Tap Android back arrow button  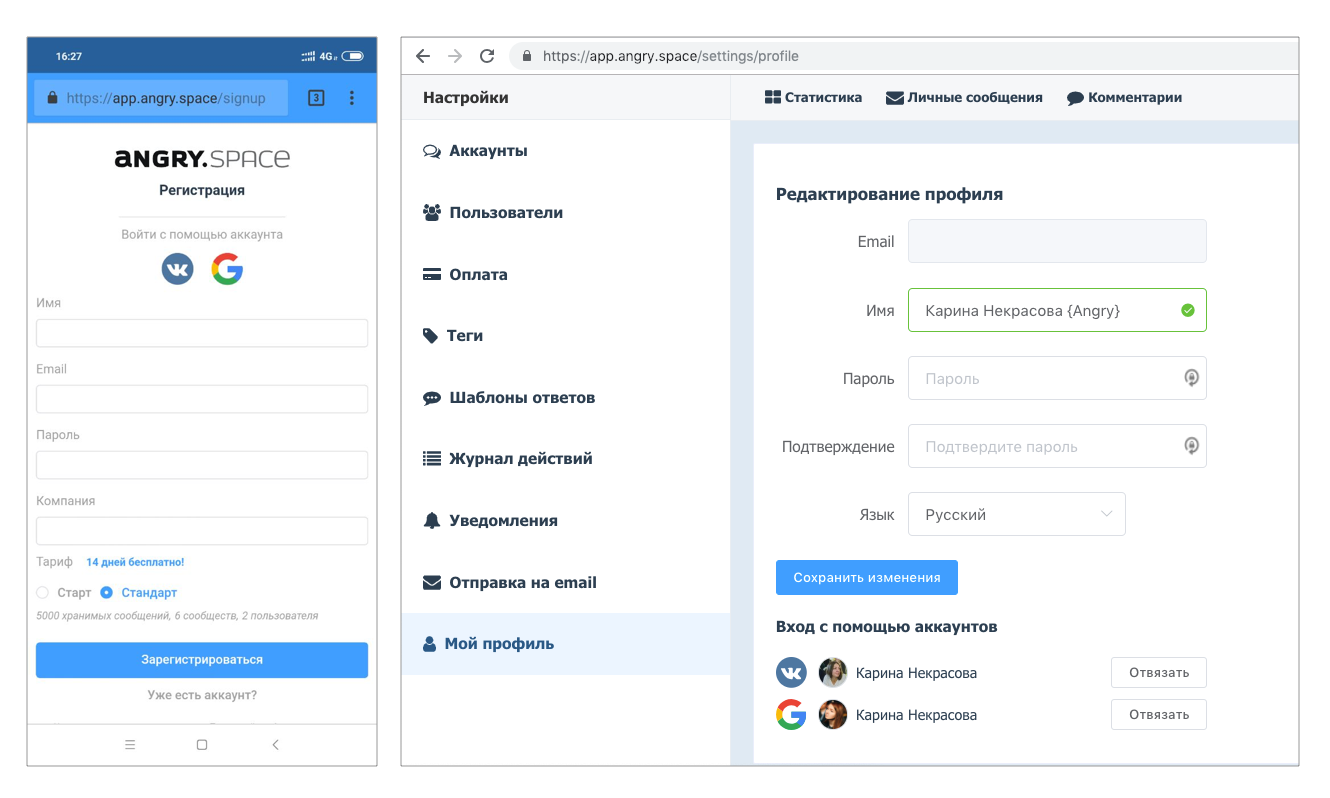point(275,744)
